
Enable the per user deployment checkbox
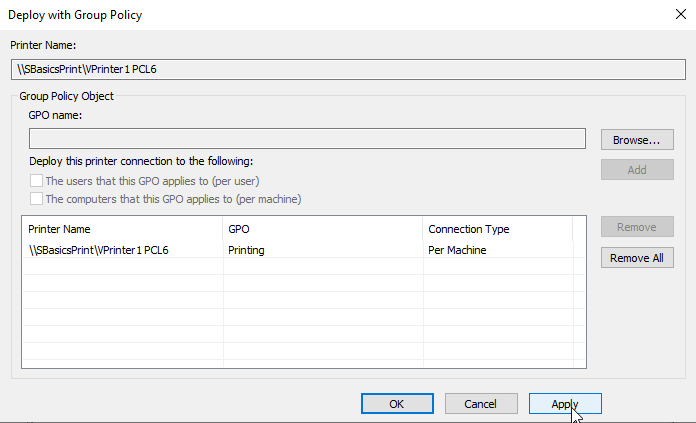pyautogui.click(x=36, y=181)
